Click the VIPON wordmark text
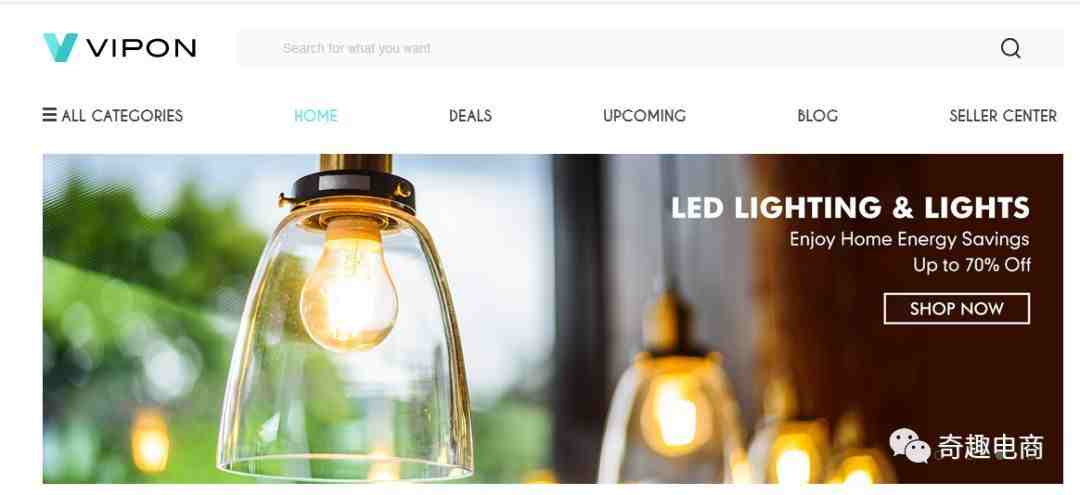The width and height of the screenshot is (1080, 495). 141,48
